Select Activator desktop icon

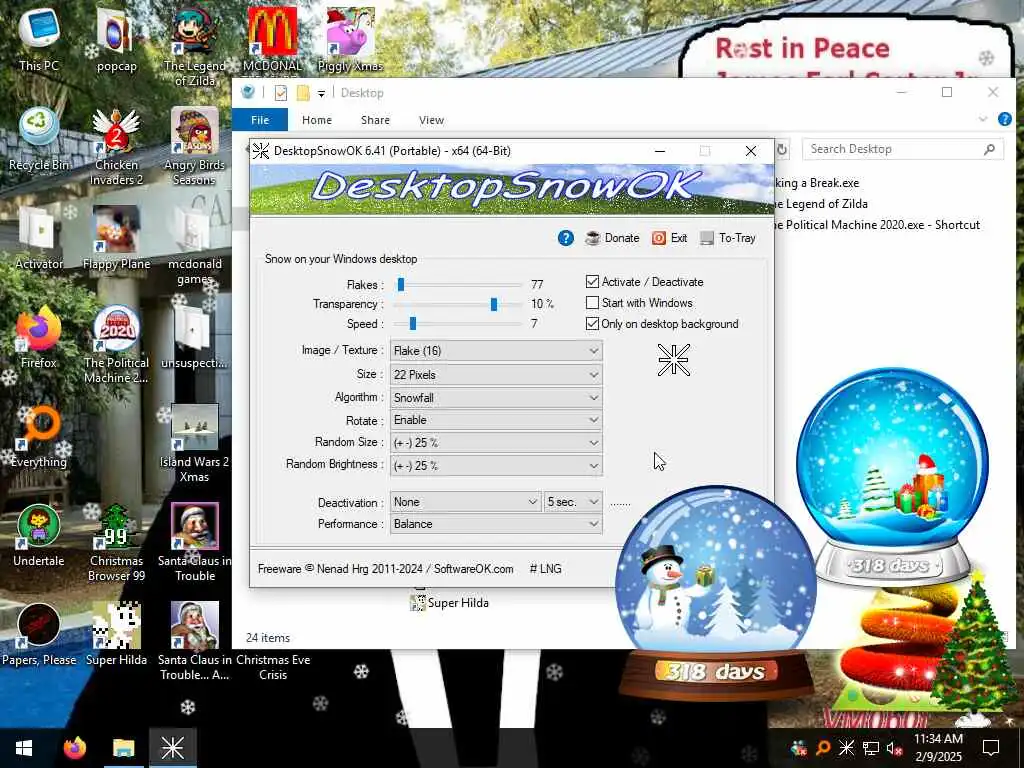coord(39,238)
